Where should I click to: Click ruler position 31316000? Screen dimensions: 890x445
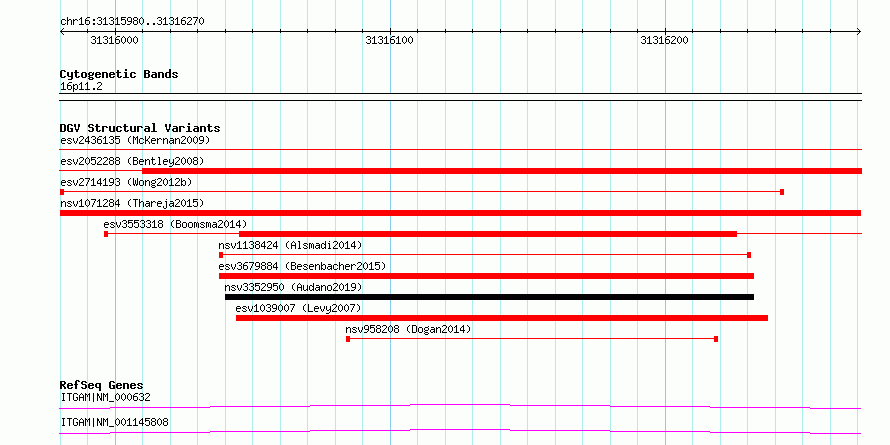click(114, 40)
